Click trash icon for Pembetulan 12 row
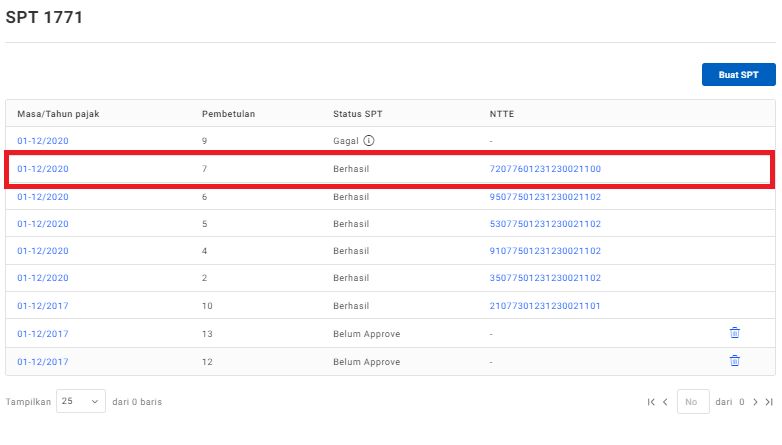Screen dimensions: 782x445 (x=734, y=360)
